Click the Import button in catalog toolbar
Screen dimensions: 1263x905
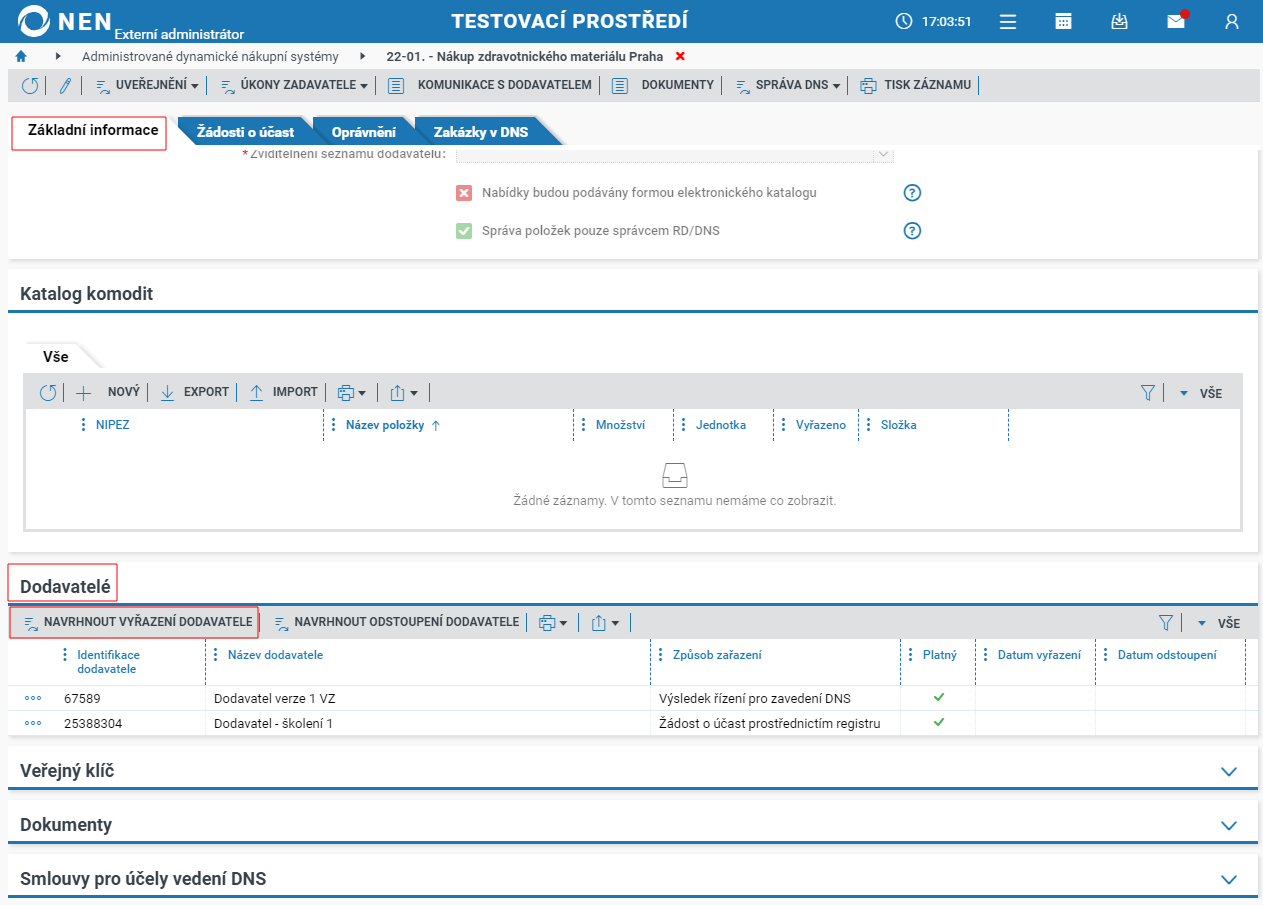[284, 392]
